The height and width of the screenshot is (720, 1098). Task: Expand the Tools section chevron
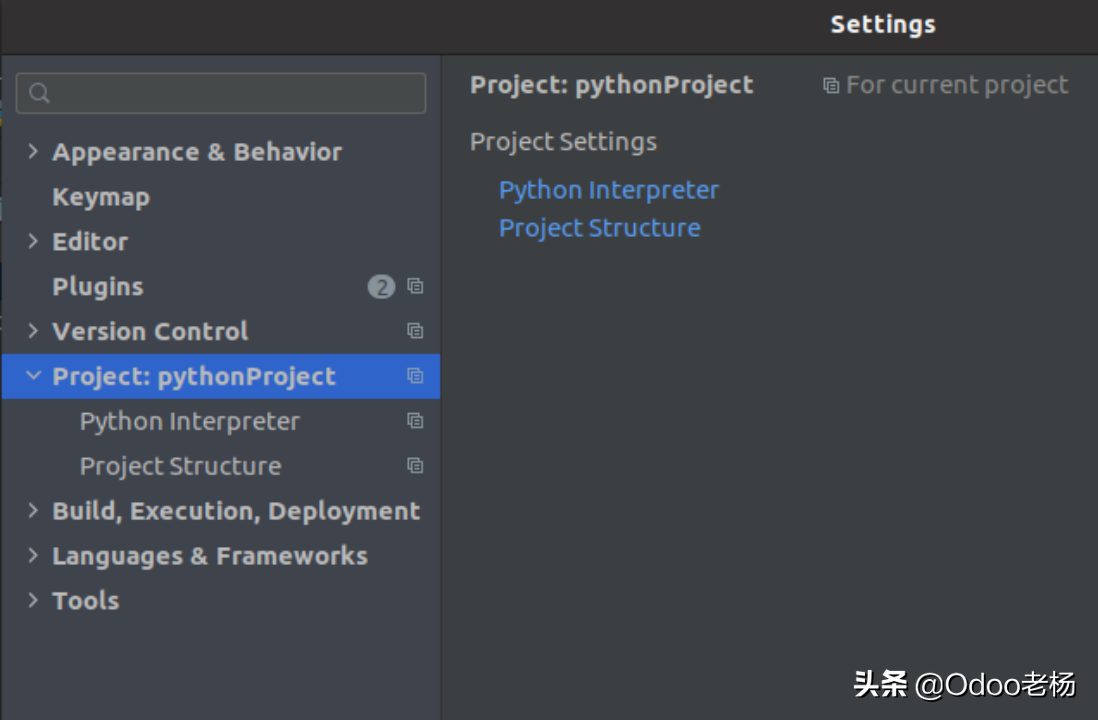point(33,600)
